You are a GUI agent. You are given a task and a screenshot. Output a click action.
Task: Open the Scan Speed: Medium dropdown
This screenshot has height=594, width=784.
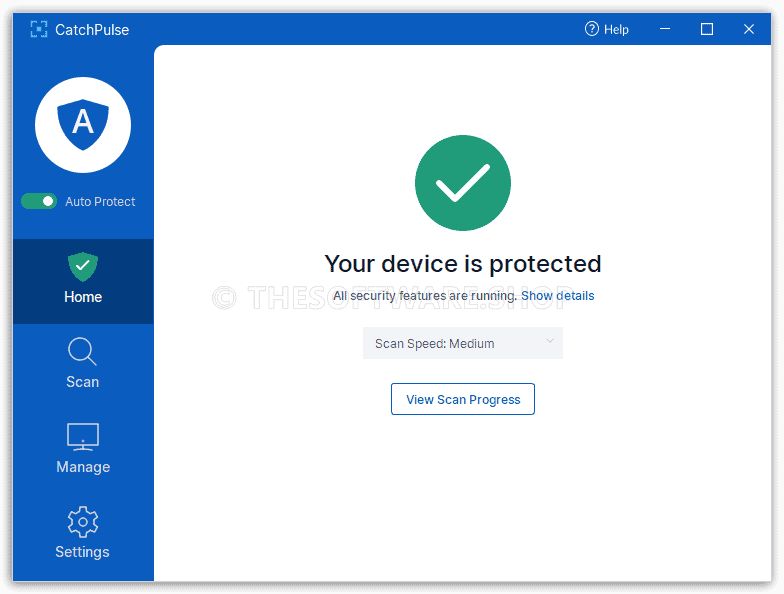pos(463,343)
